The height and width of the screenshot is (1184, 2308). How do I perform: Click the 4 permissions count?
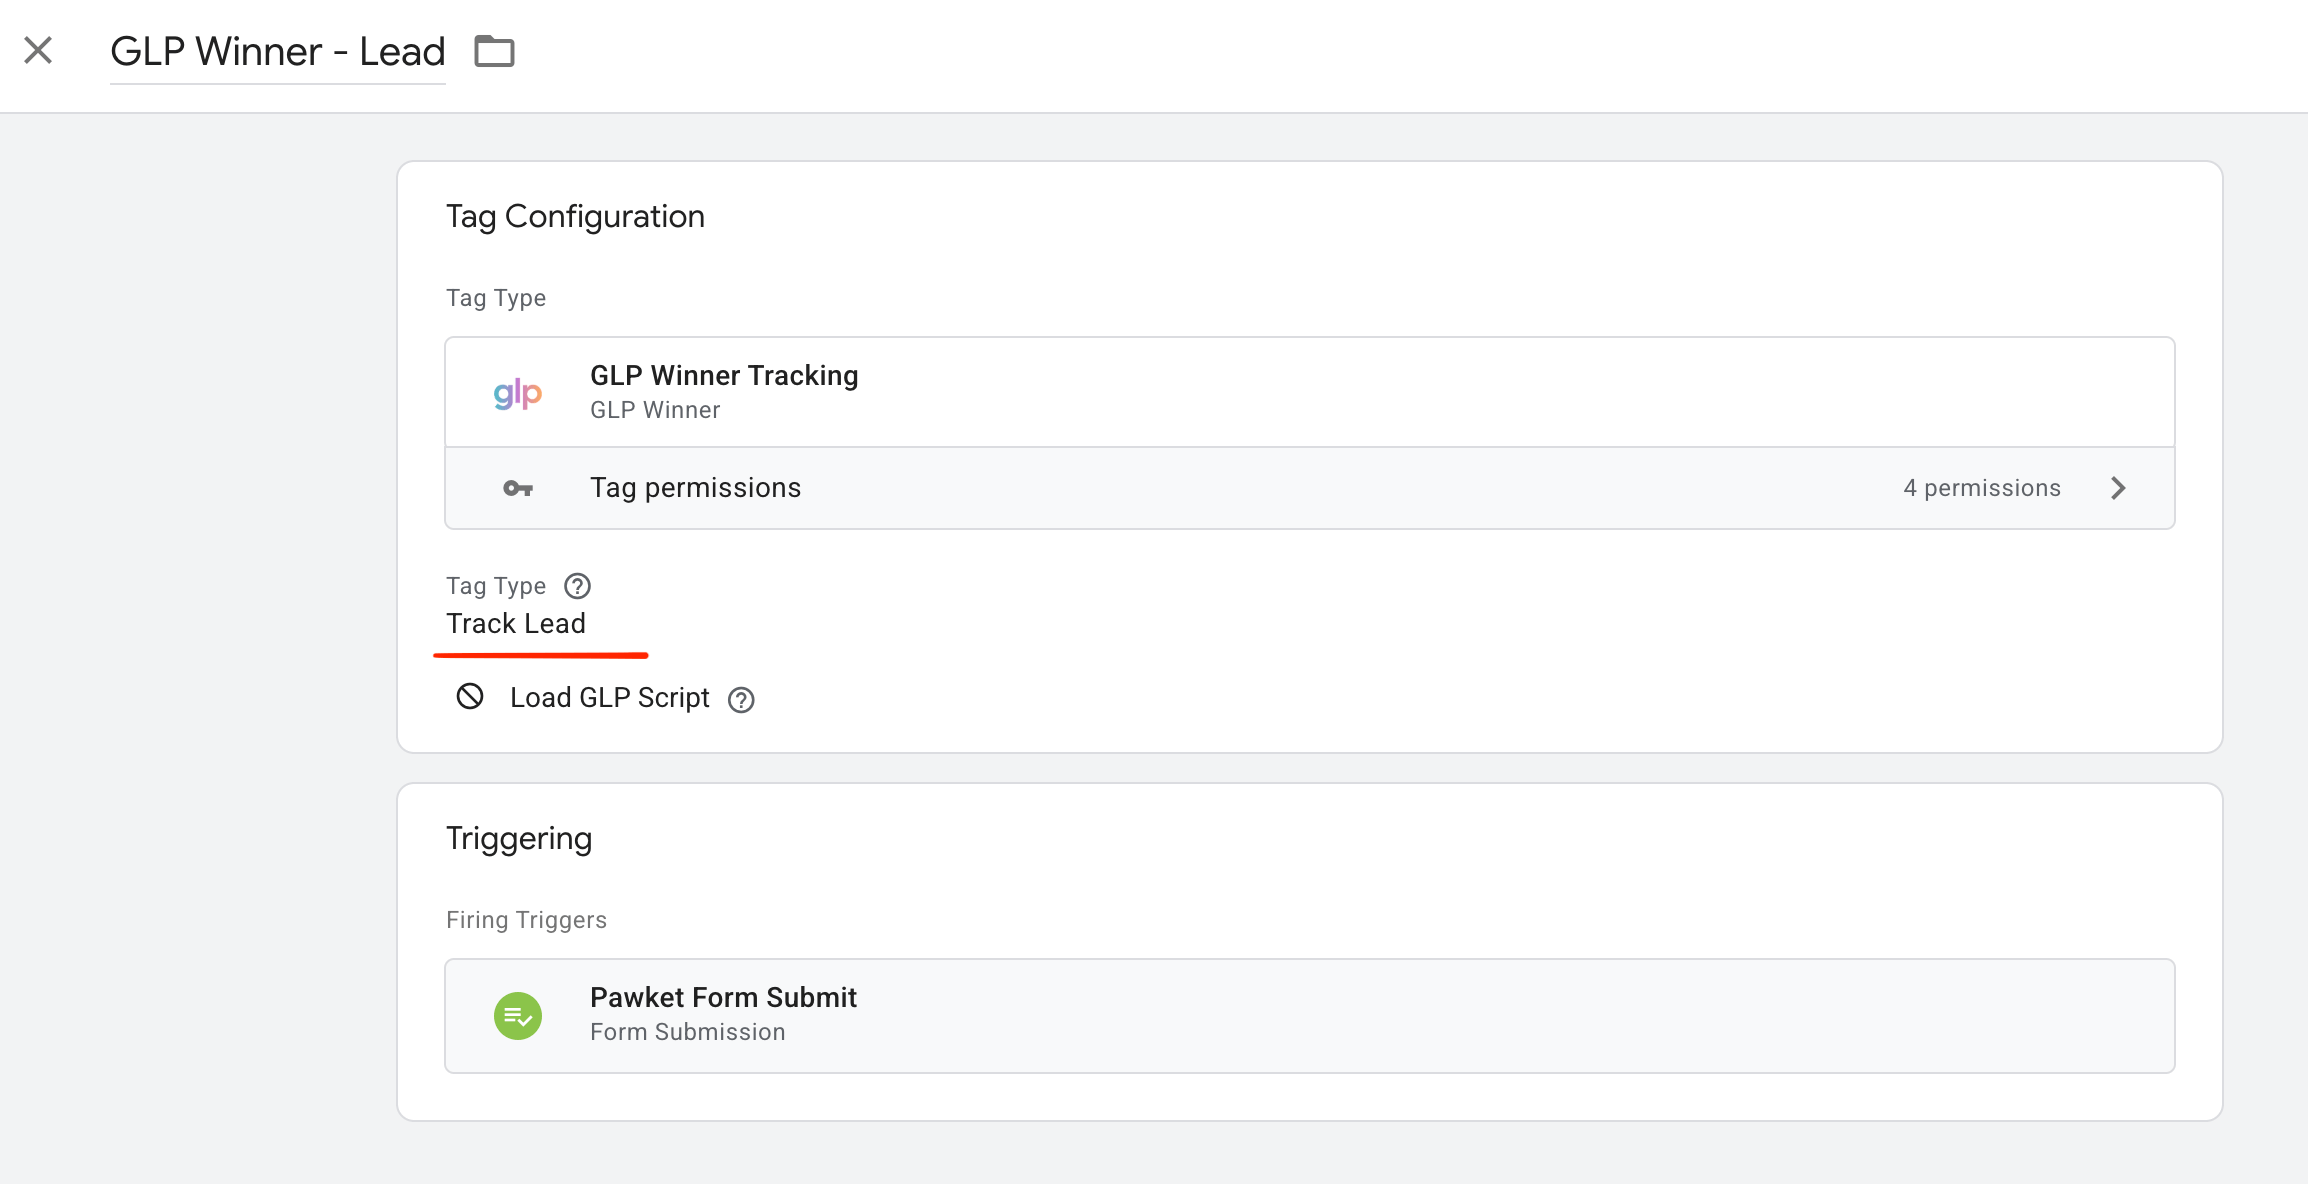pos(1981,488)
